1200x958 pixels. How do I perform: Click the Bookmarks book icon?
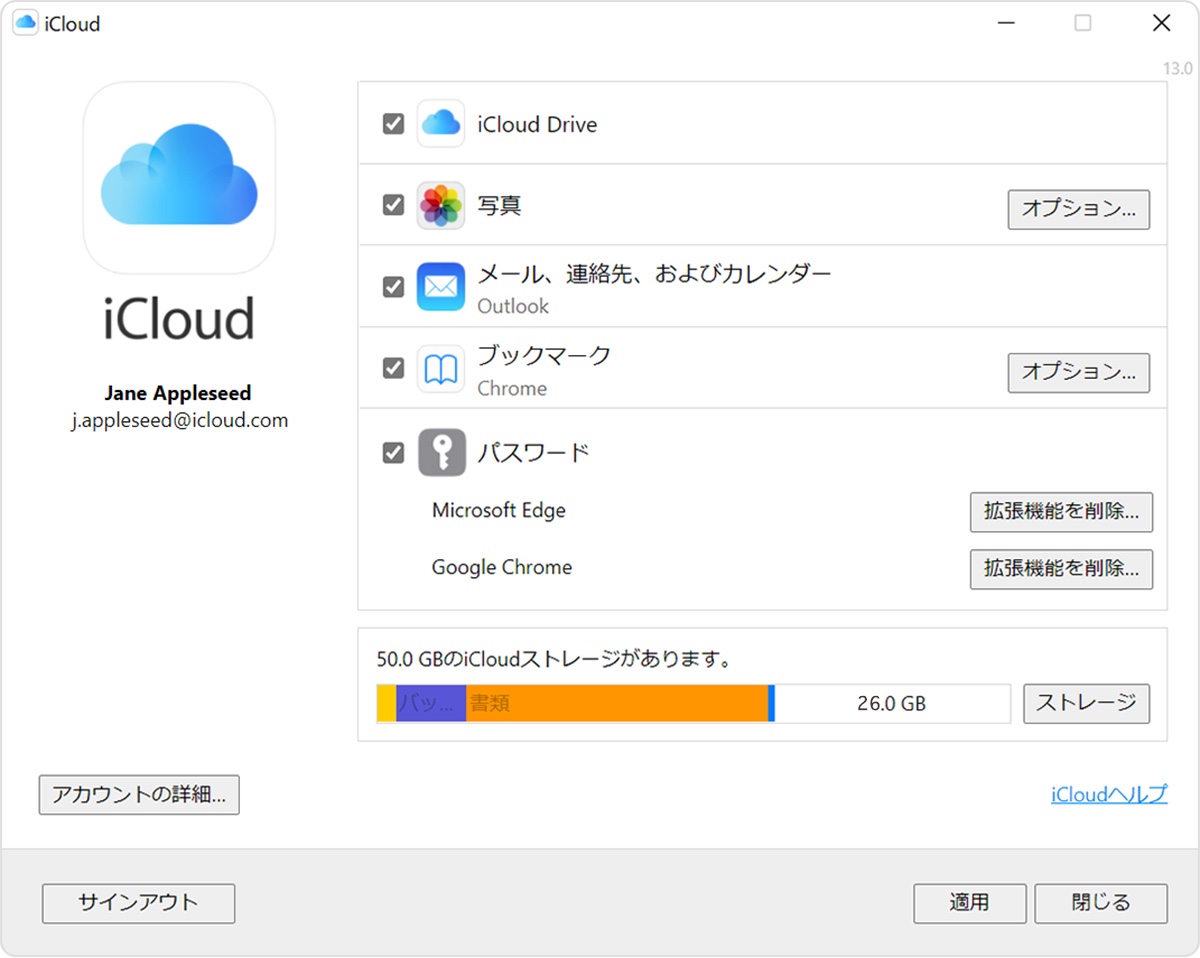(x=441, y=369)
